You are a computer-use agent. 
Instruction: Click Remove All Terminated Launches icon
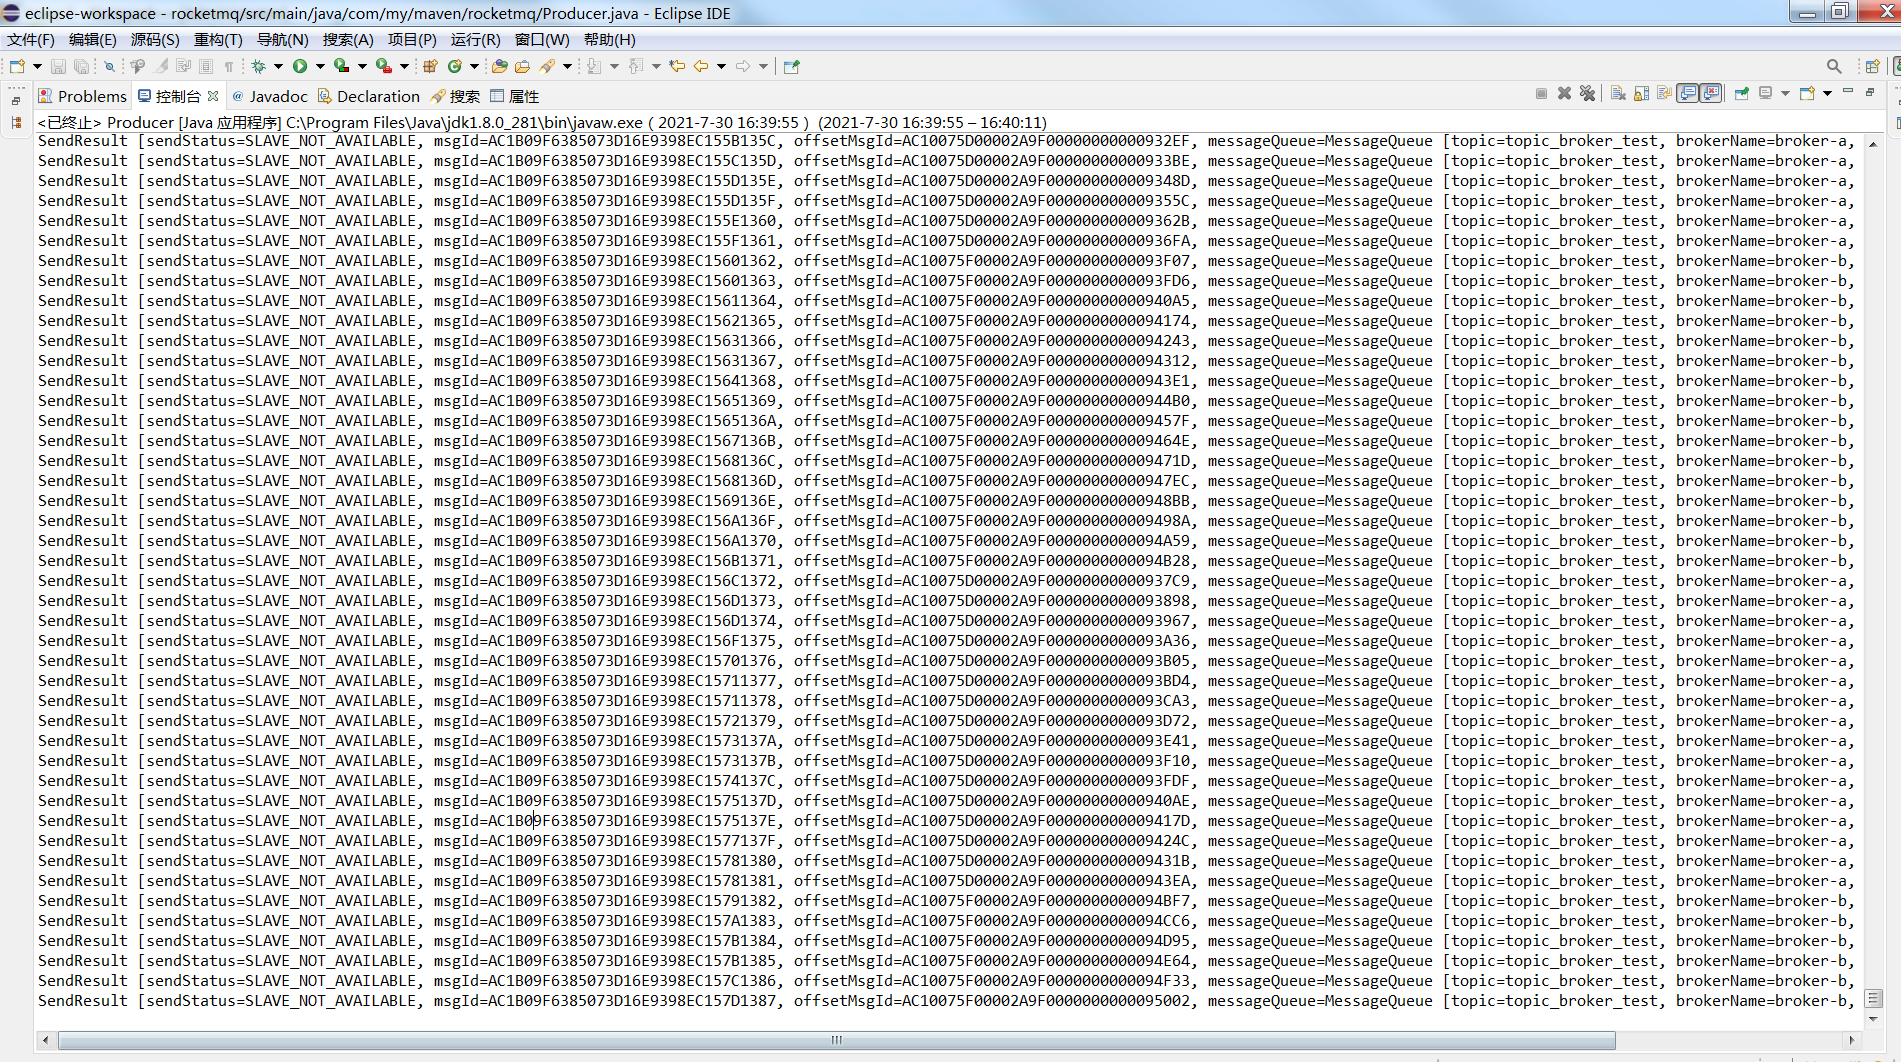(1588, 93)
